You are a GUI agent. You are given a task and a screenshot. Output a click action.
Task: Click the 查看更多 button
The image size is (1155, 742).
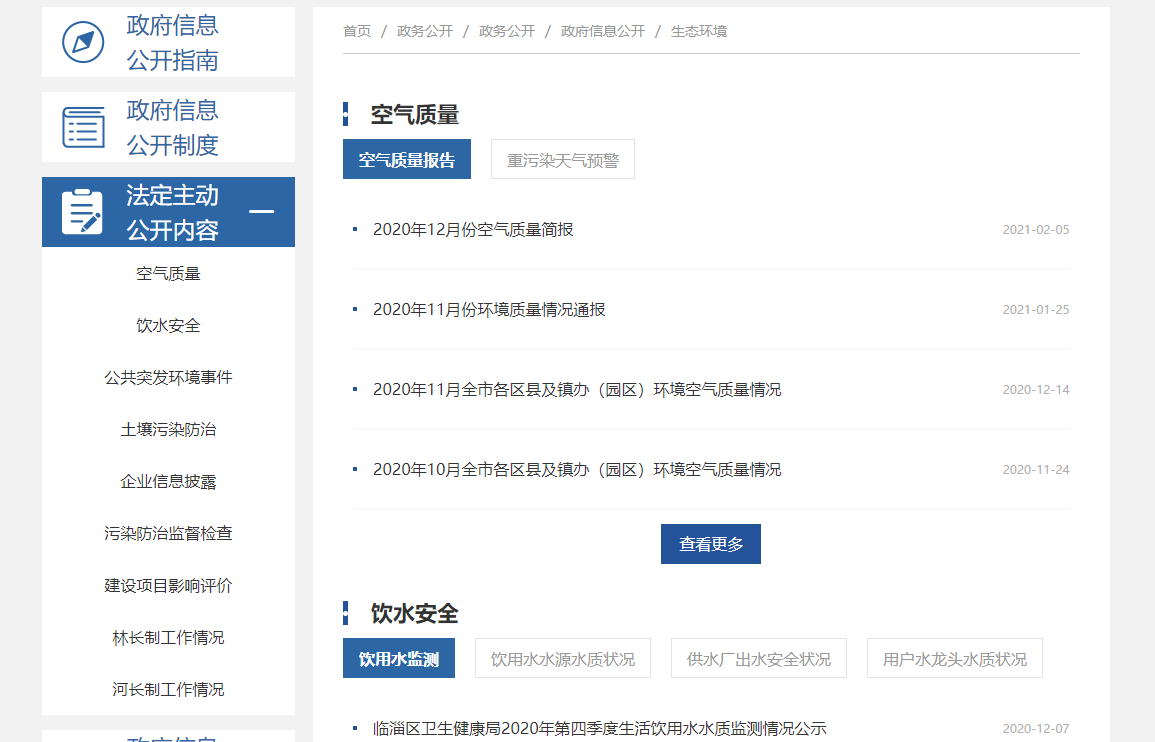click(x=710, y=544)
